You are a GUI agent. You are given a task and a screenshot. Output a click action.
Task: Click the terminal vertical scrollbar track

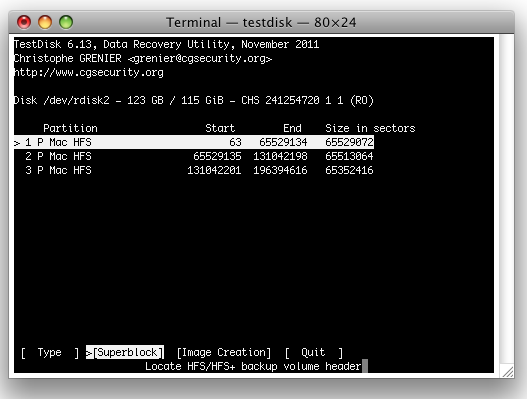(506, 199)
